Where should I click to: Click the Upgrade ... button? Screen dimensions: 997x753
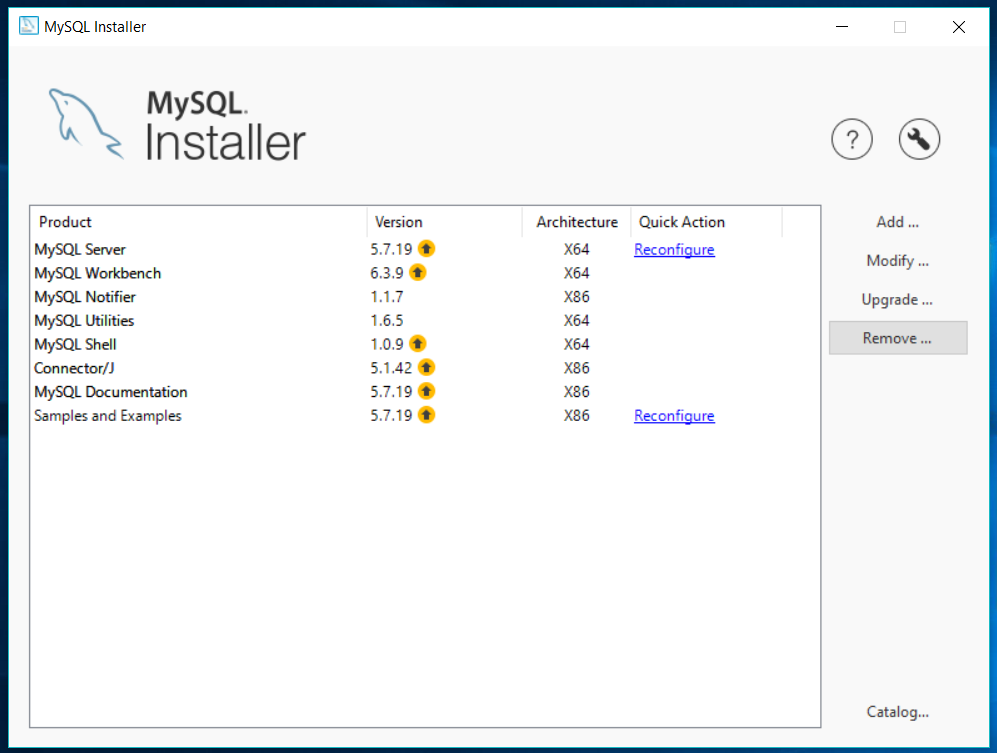[897, 300]
